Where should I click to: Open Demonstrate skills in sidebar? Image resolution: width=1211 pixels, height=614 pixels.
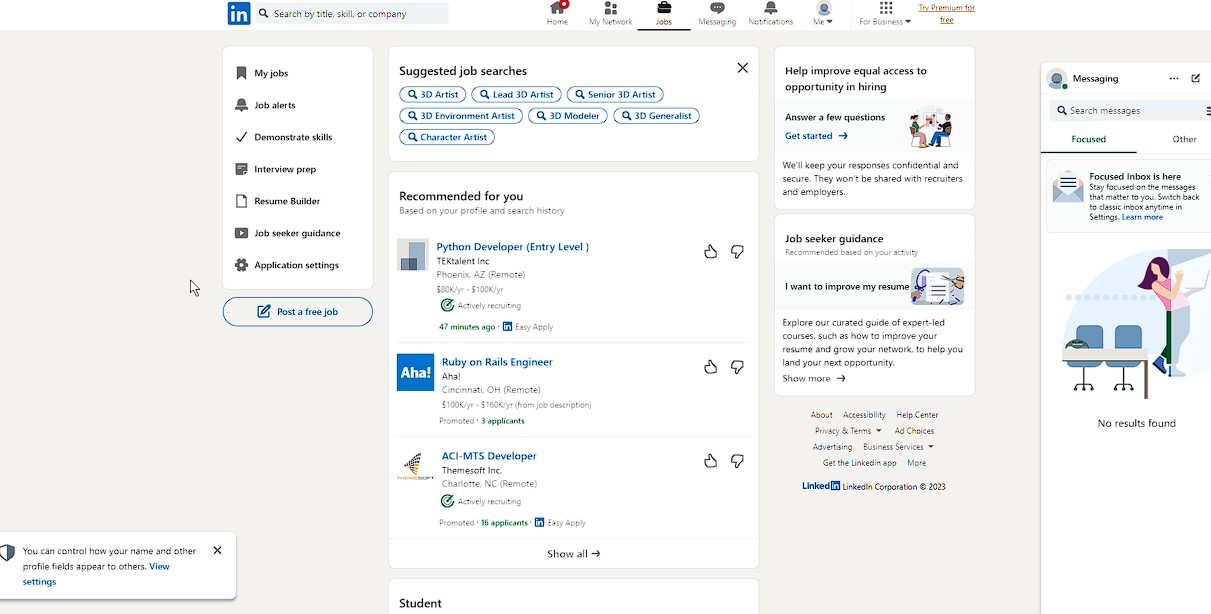[293, 137]
